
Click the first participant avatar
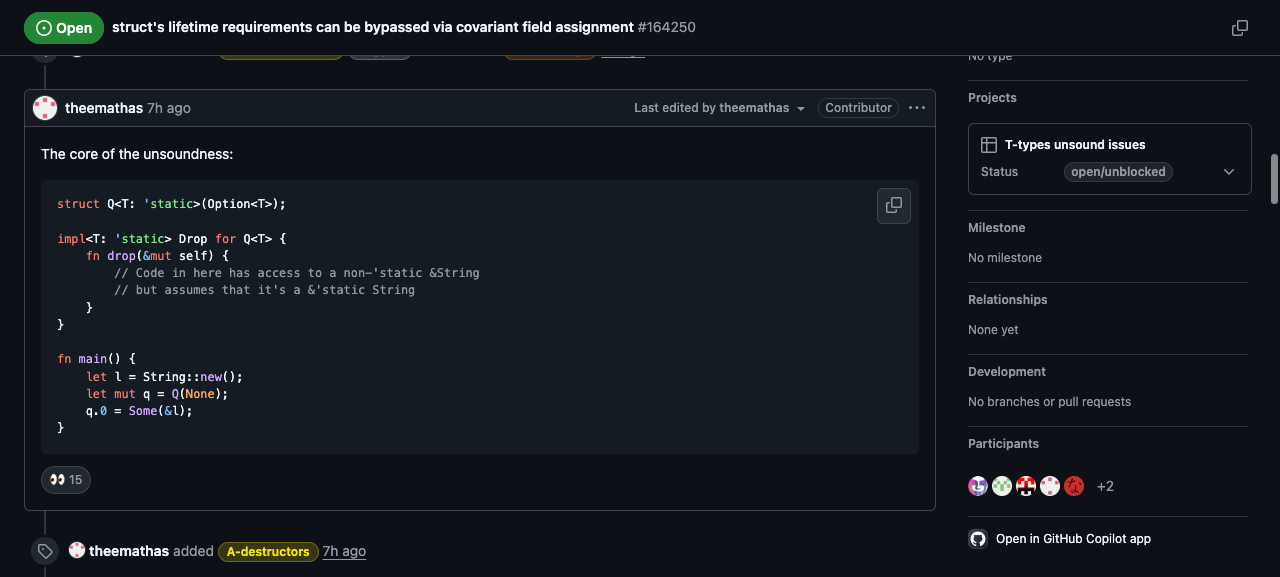click(x=978, y=486)
